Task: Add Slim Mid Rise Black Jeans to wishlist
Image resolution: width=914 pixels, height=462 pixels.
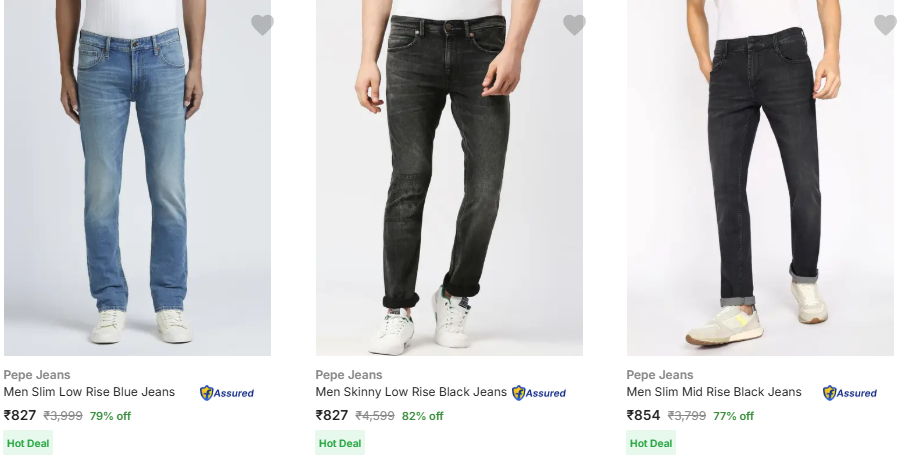Action: pos(885,25)
